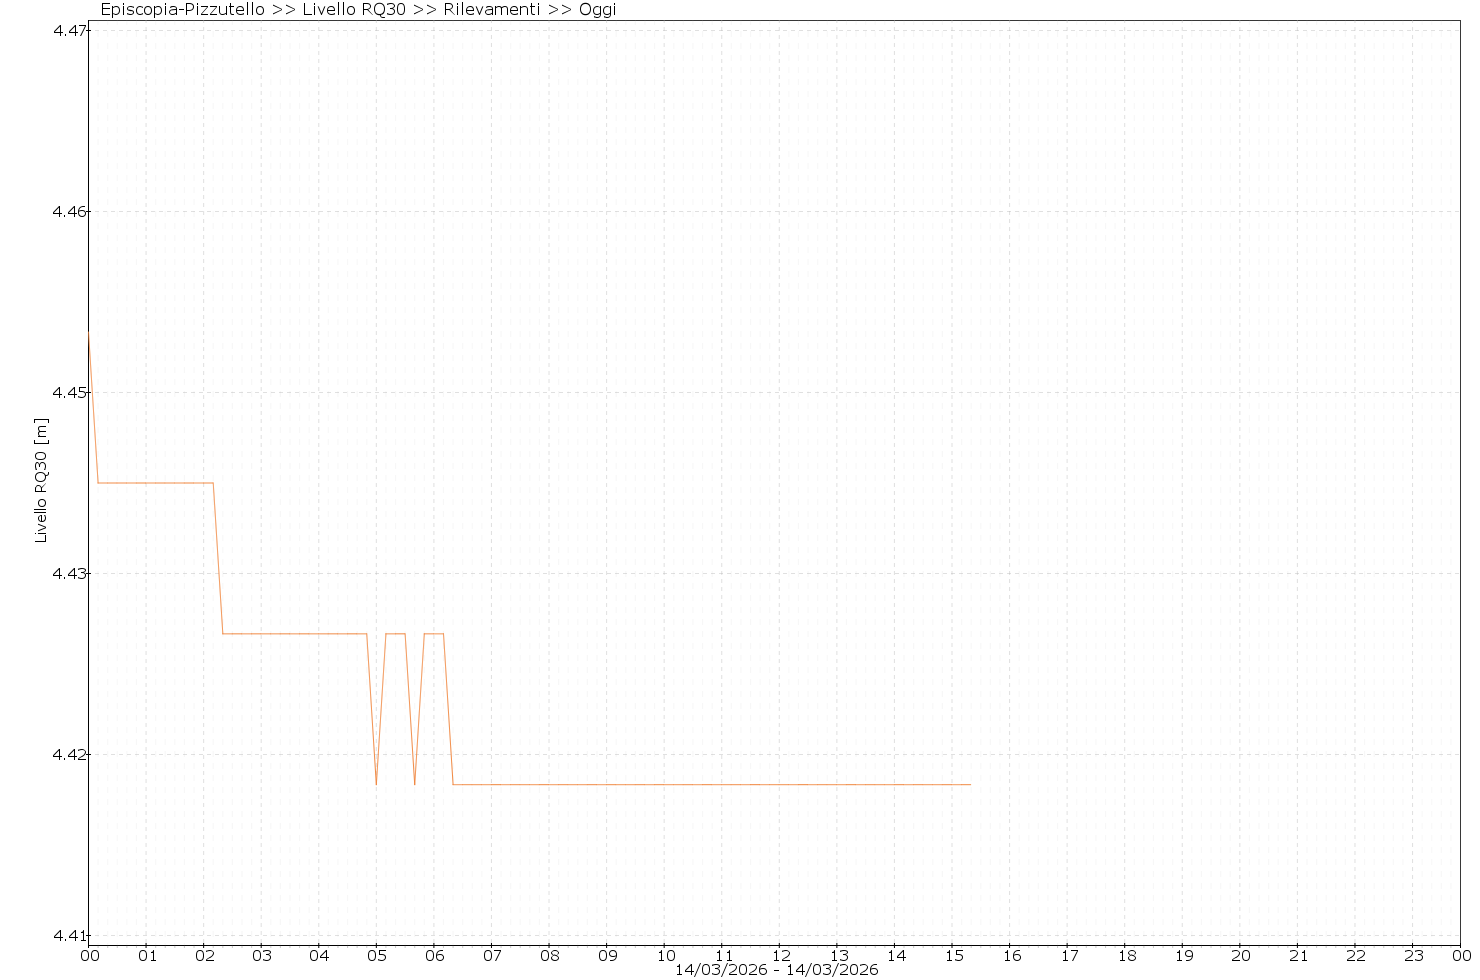Screen dimensions: 1480x980
Task: Select the 18 hour tick on the x-axis
Action: click(1125, 955)
